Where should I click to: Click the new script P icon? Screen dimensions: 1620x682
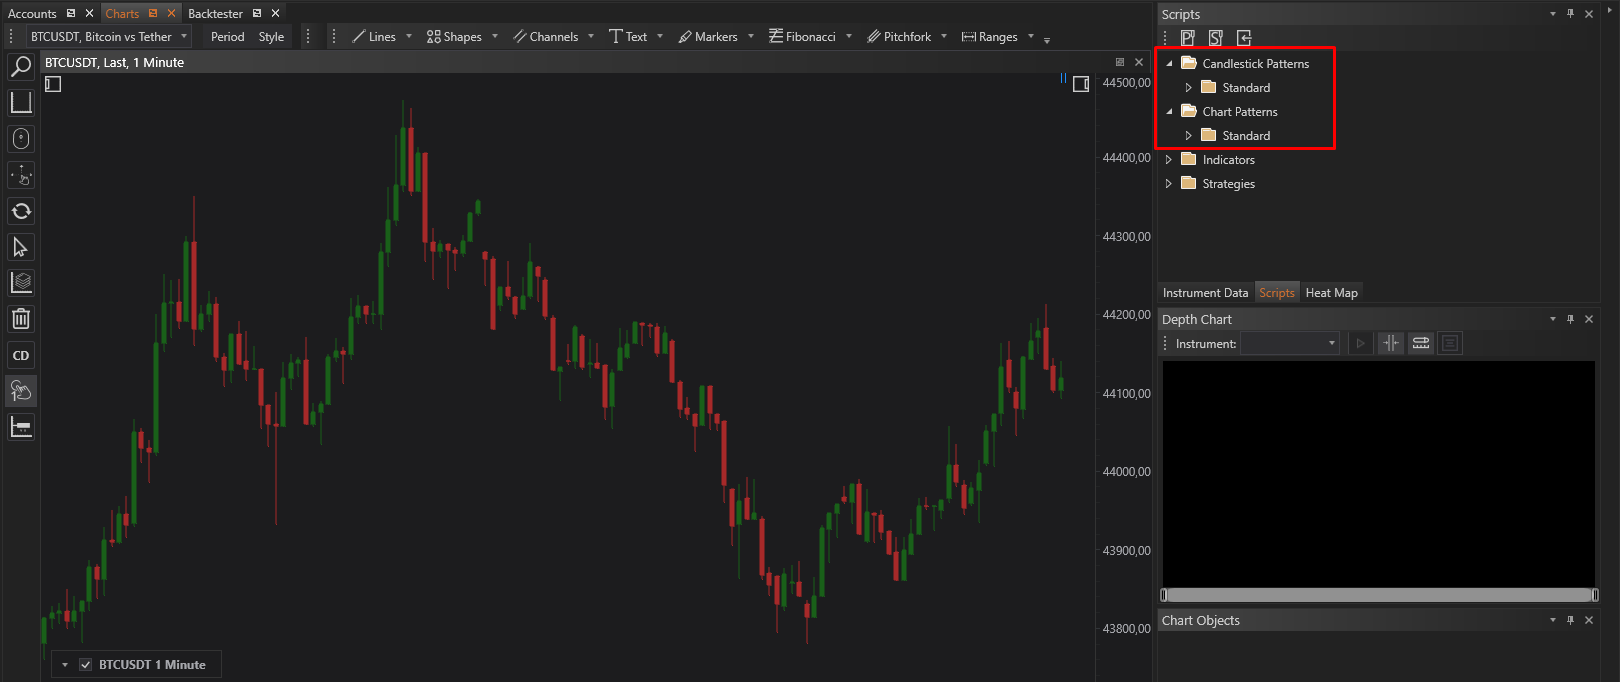coord(1187,38)
